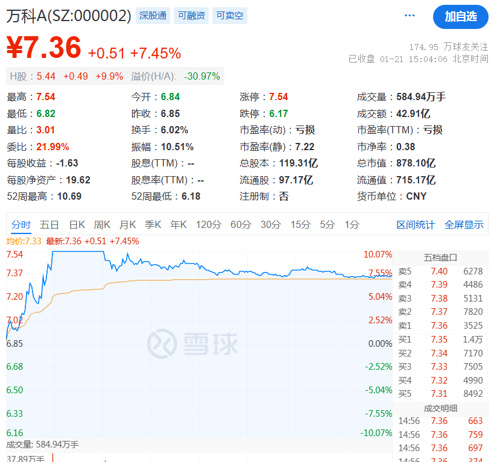Open the three-dot more options menu
Screen dimensions: 500x462
[409, 15]
